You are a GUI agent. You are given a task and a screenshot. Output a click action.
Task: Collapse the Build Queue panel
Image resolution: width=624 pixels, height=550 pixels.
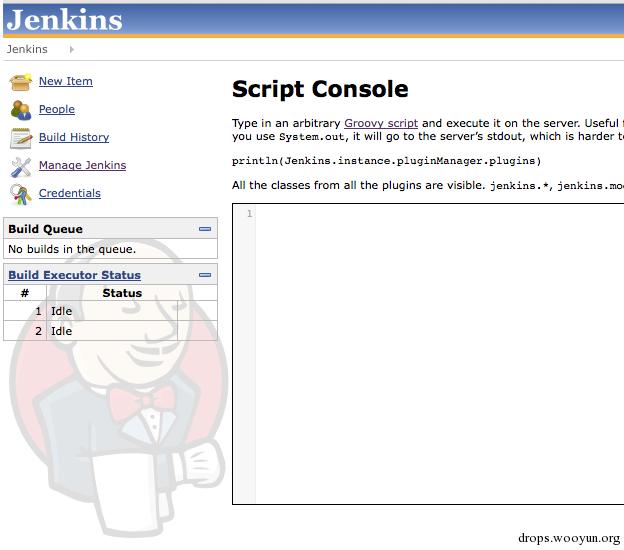pos(205,229)
